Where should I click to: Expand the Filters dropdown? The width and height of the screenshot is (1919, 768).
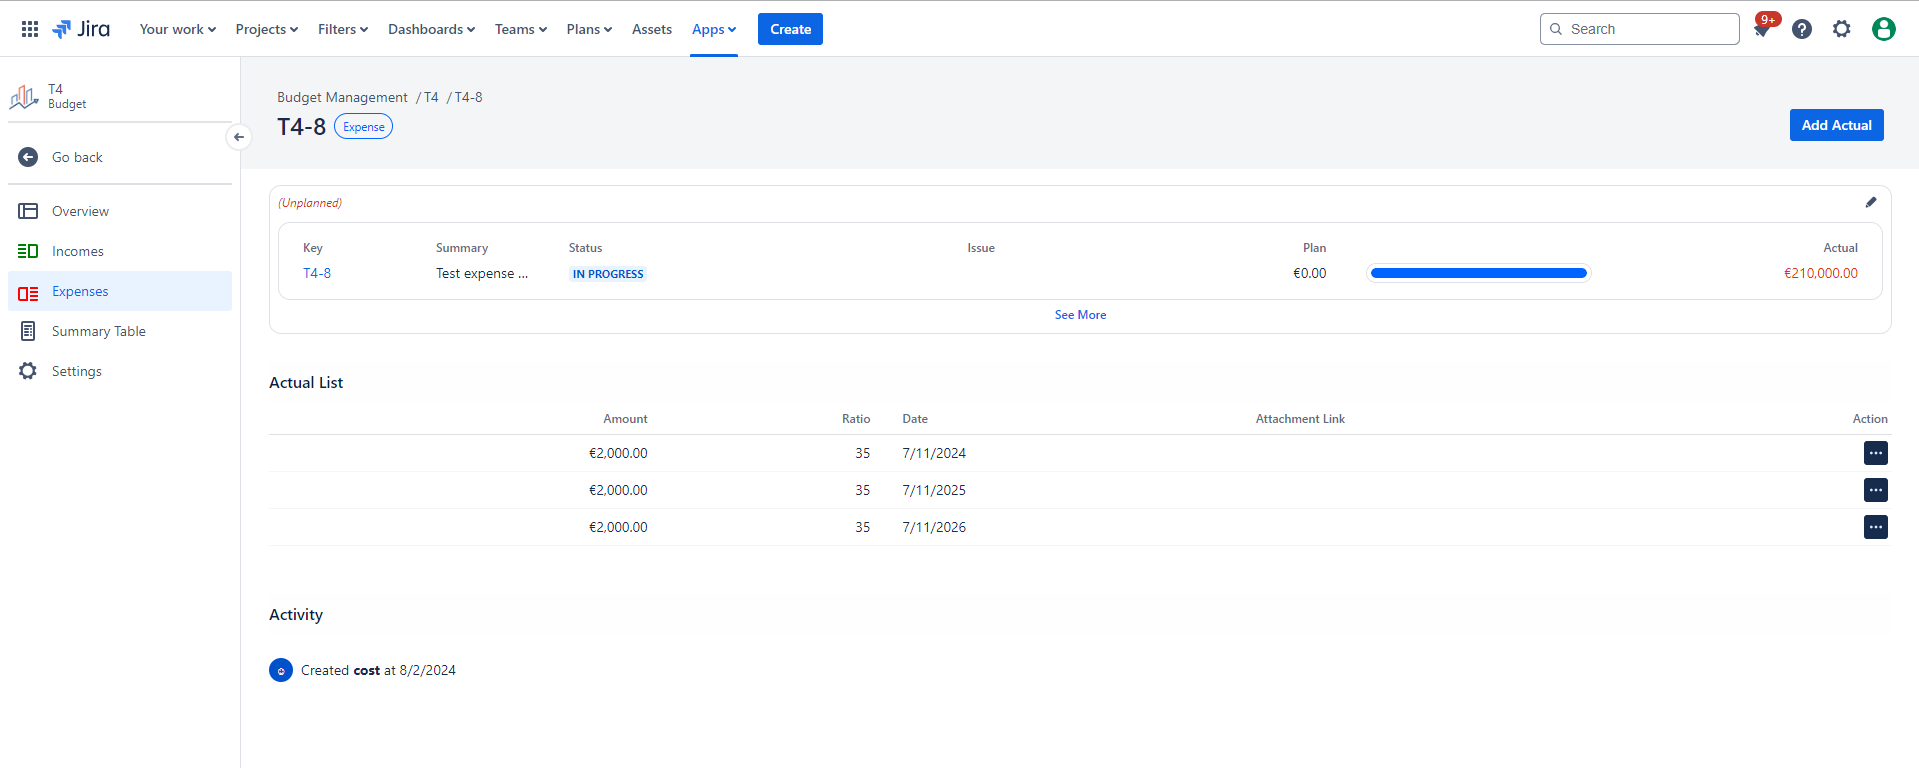(x=343, y=29)
